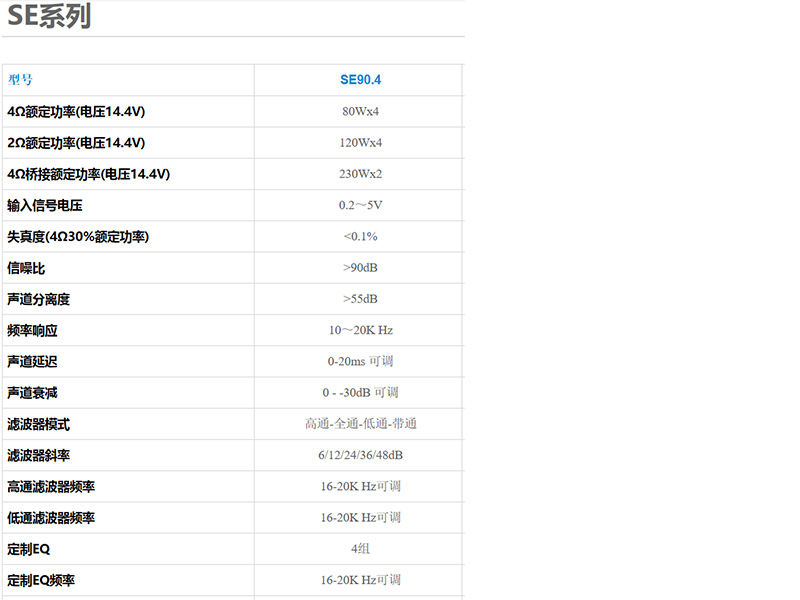Image resolution: width=800 pixels, height=600 pixels.
Task: Click the SE系列 heading
Action: click(49, 17)
